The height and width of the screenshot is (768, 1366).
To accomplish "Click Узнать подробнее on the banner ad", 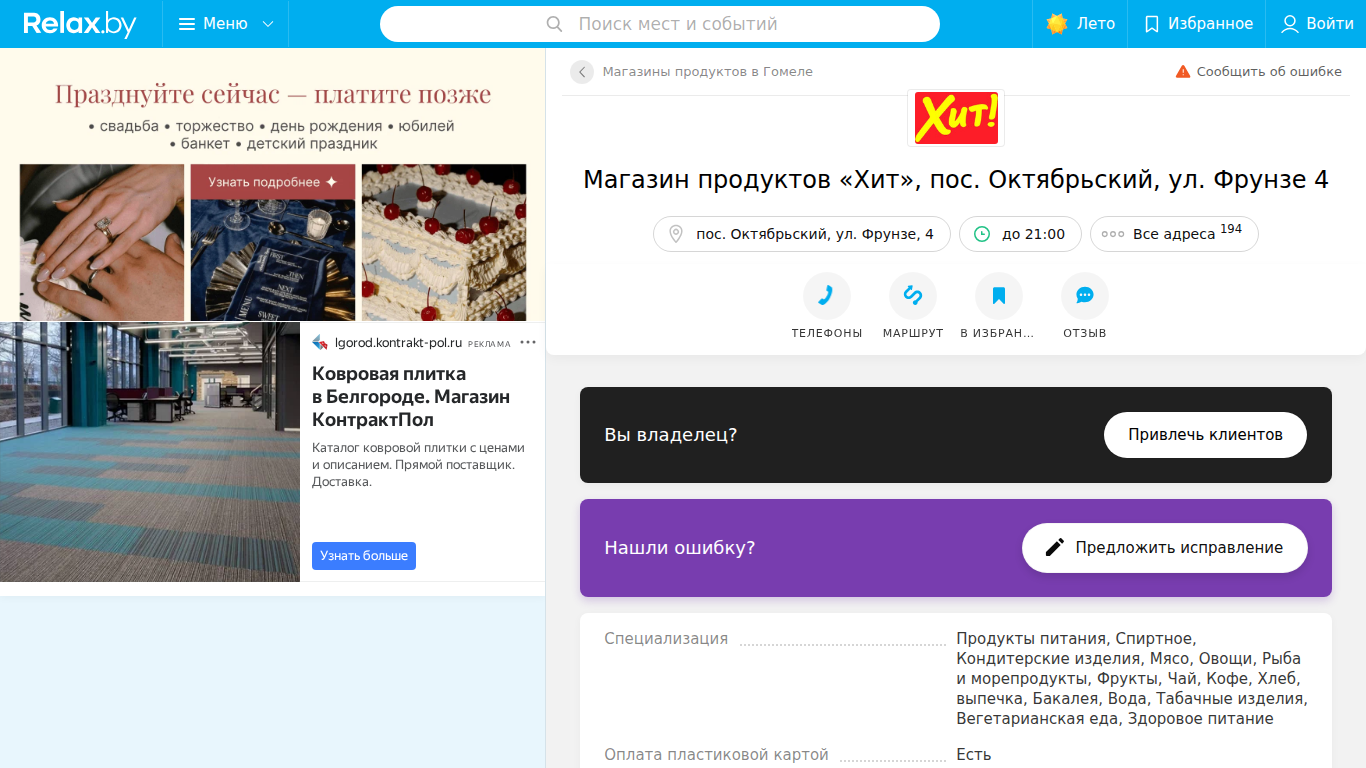I will pos(272,182).
